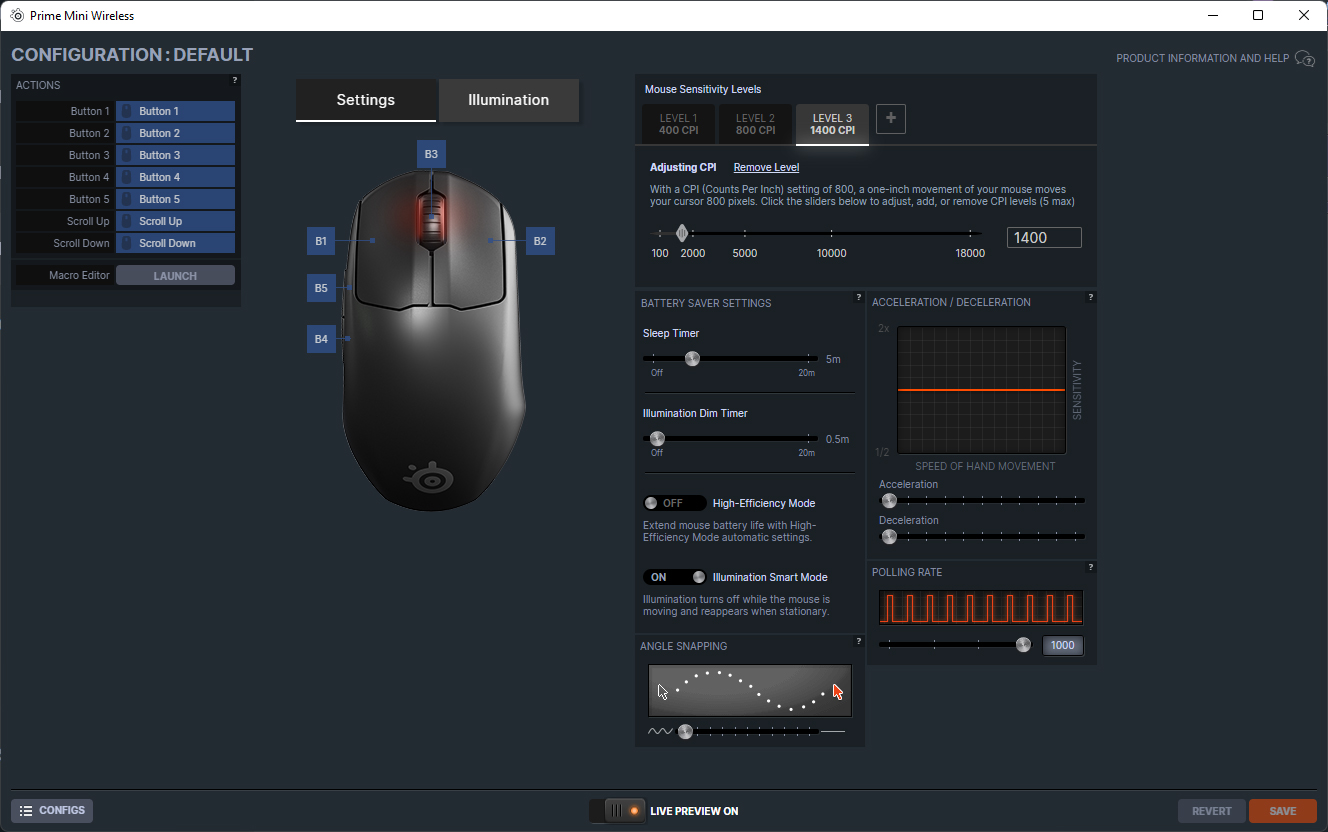Image resolution: width=1328 pixels, height=832 pixels.
Task: Select the B1 left button marker
Action: pos(321,241)
